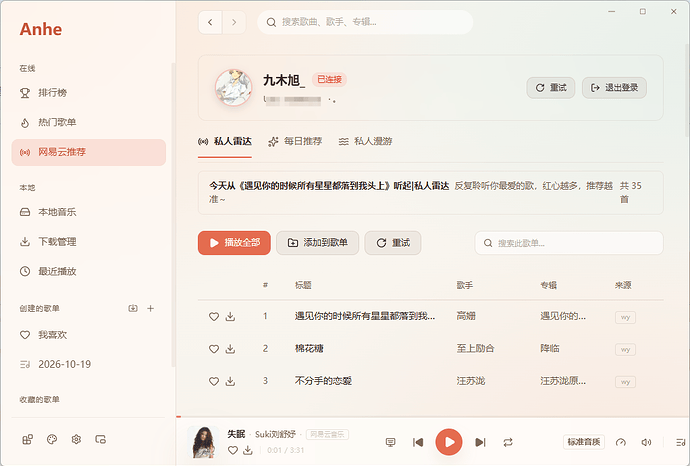Viewport: 690px width, 466px height.
Task: Click the import playlist icon beside 创建的歌单
Action: click(x=133, y=308)
